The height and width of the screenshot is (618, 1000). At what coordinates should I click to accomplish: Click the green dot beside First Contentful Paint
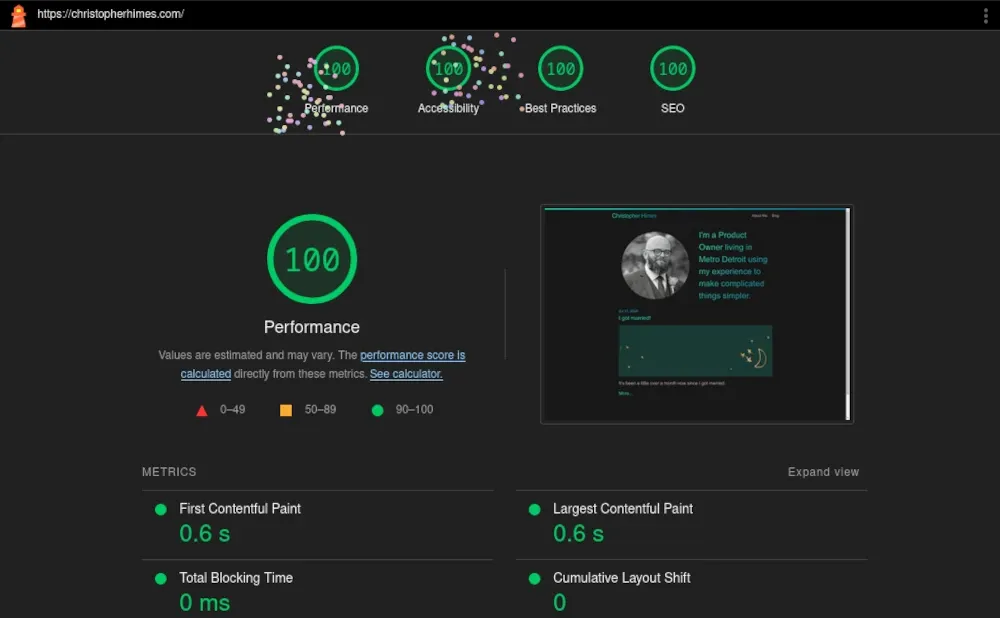click(159, 509)
